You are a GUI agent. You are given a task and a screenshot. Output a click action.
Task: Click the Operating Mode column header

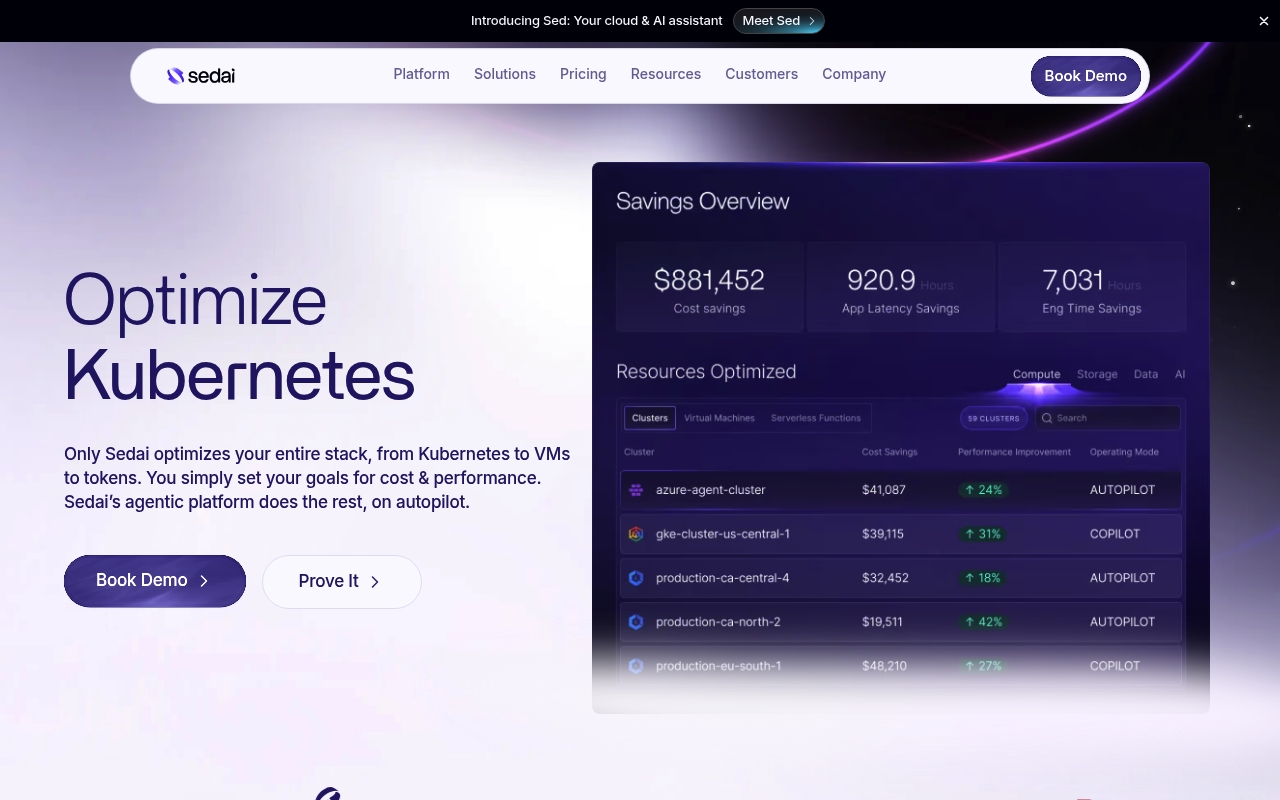(x=1124, y=452)
